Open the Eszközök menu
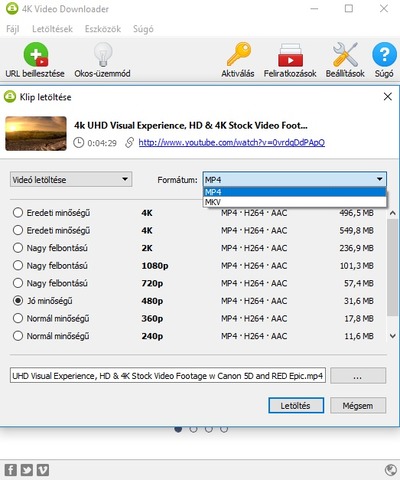The image size is (400, 480). click(103, 29)
